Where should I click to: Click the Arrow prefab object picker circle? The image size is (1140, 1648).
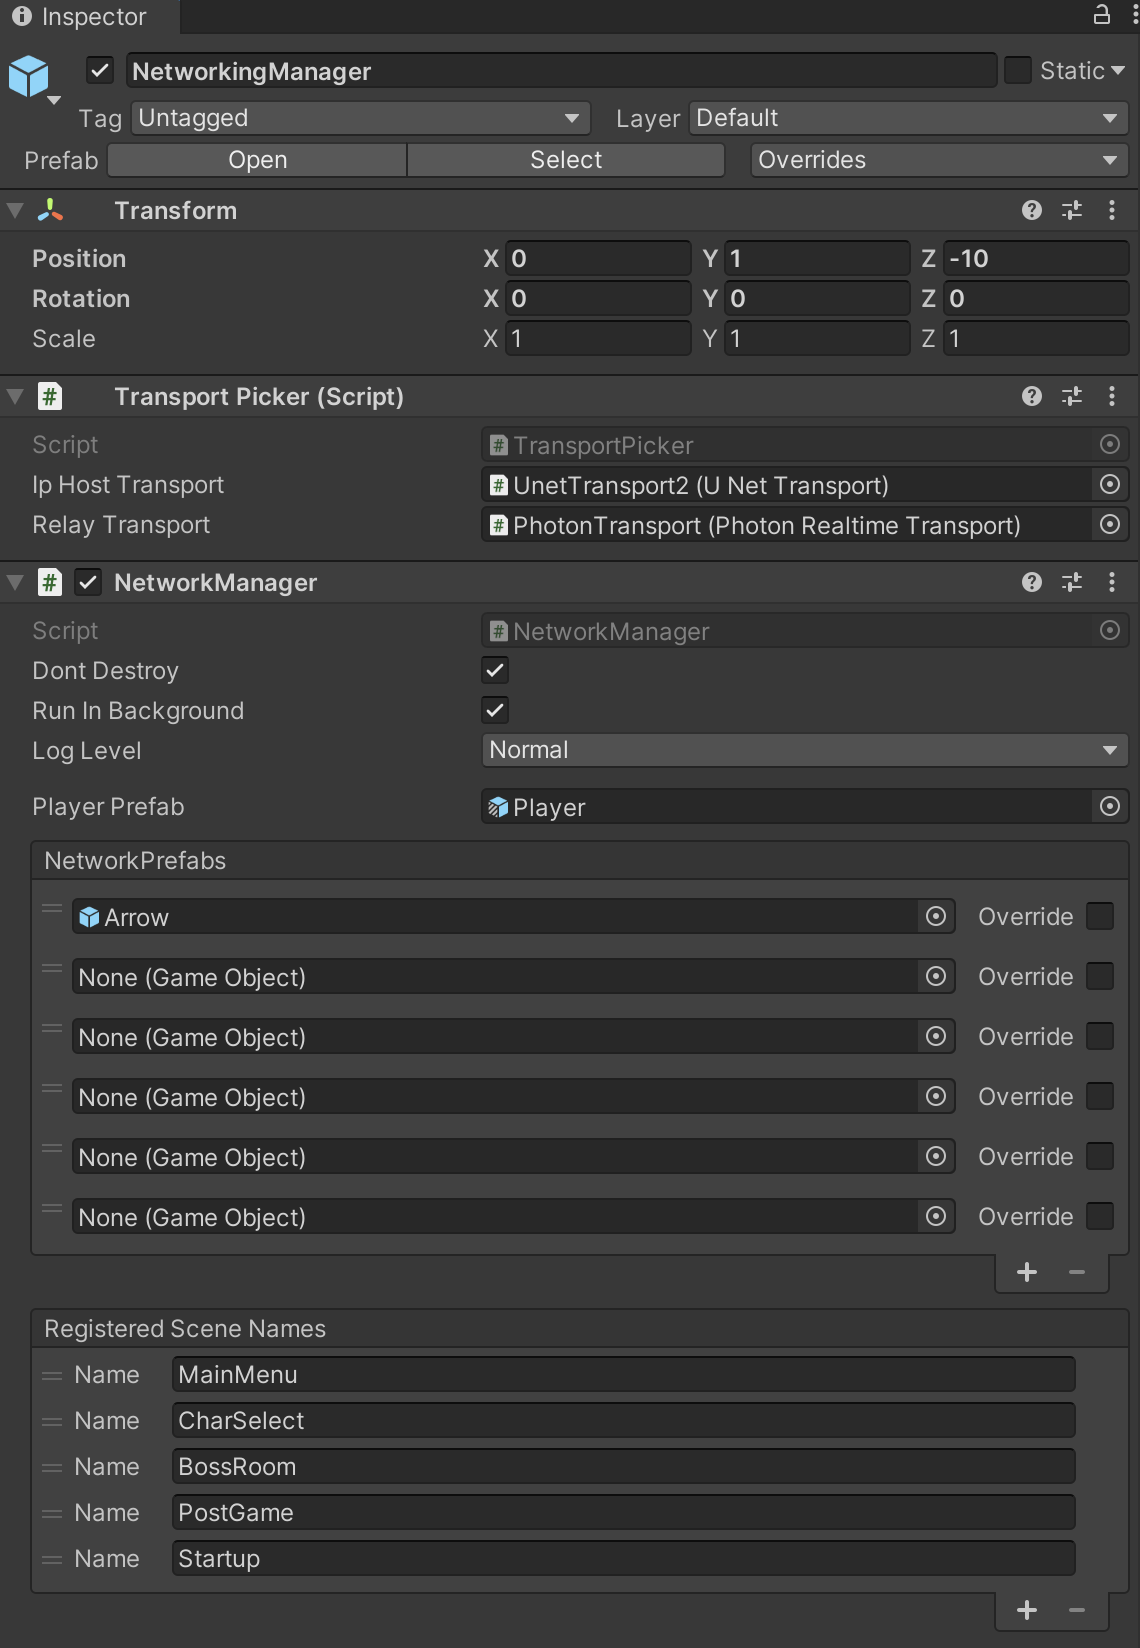click(x=936, y=916)
